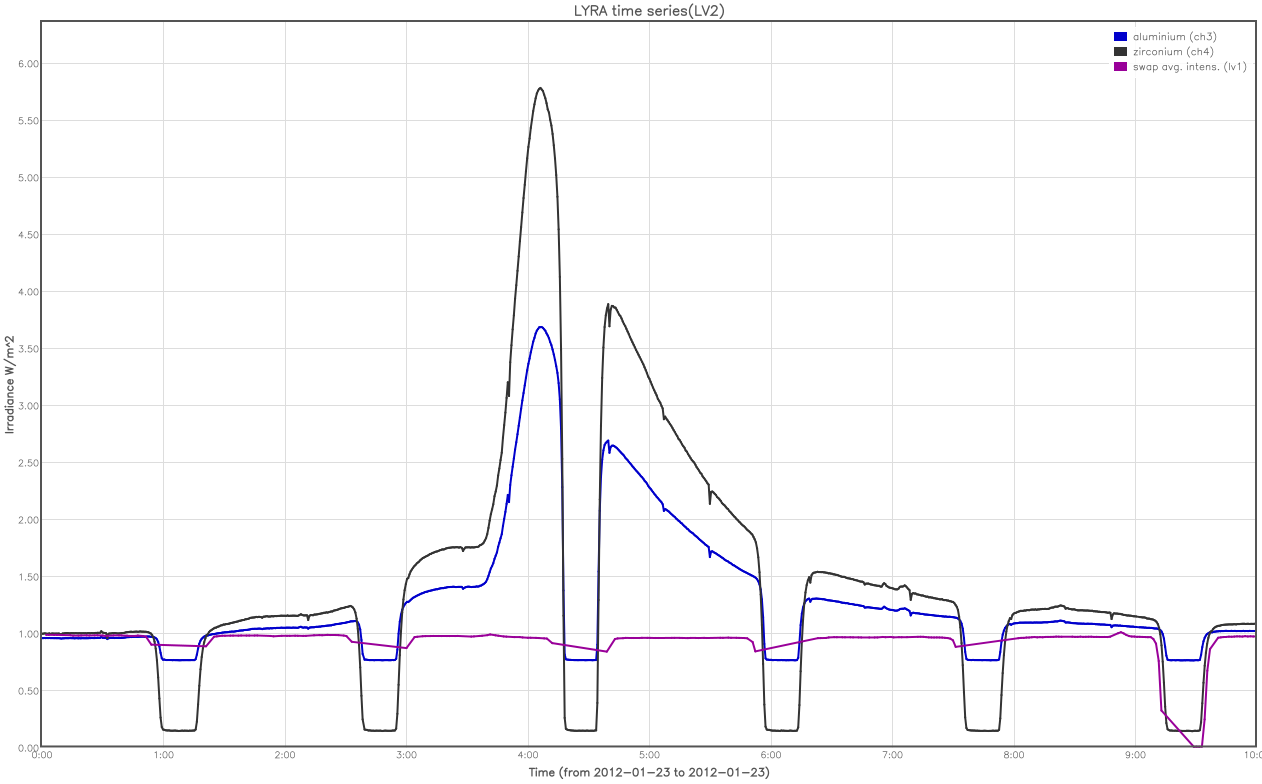Select the zirconium (ch4) legend label

coord(1173,52)
